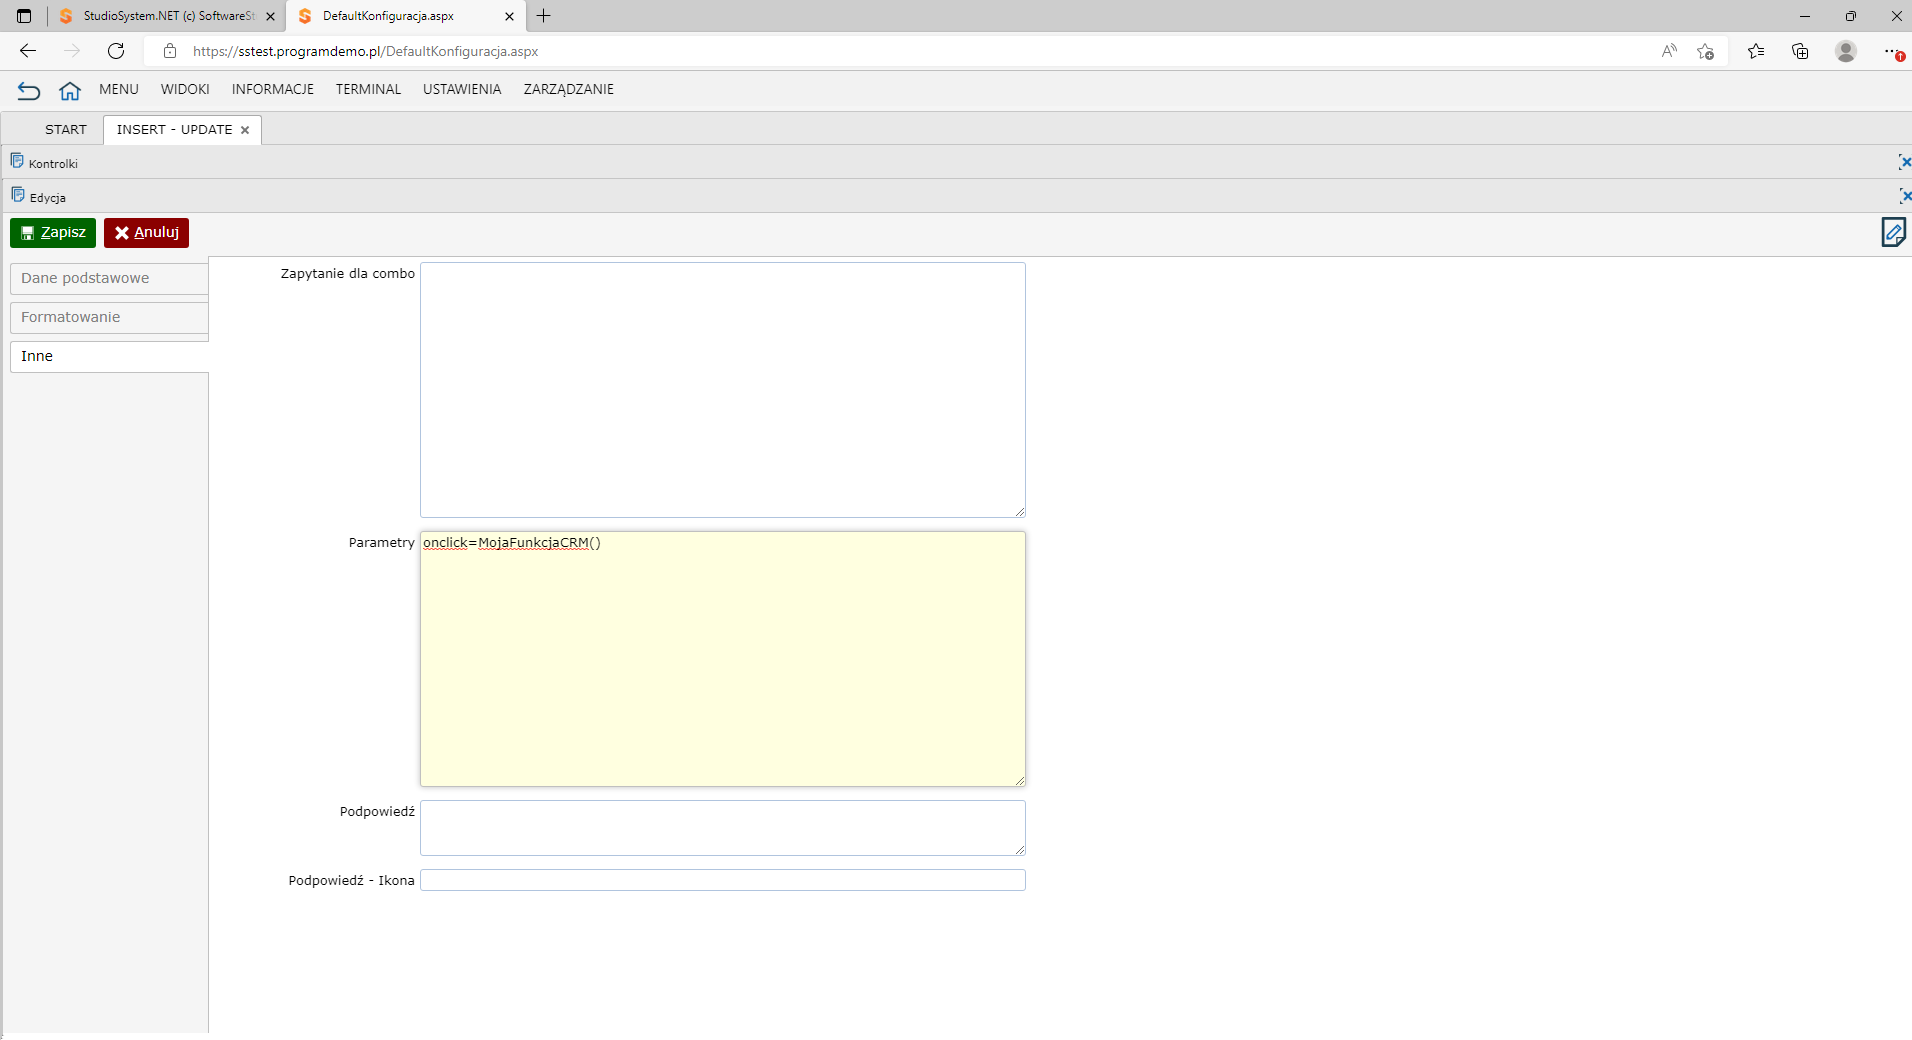Switch to the START tab
Image resolution: width=1912 pixels, height=1040 pixels.
click(x=66, y=130)
